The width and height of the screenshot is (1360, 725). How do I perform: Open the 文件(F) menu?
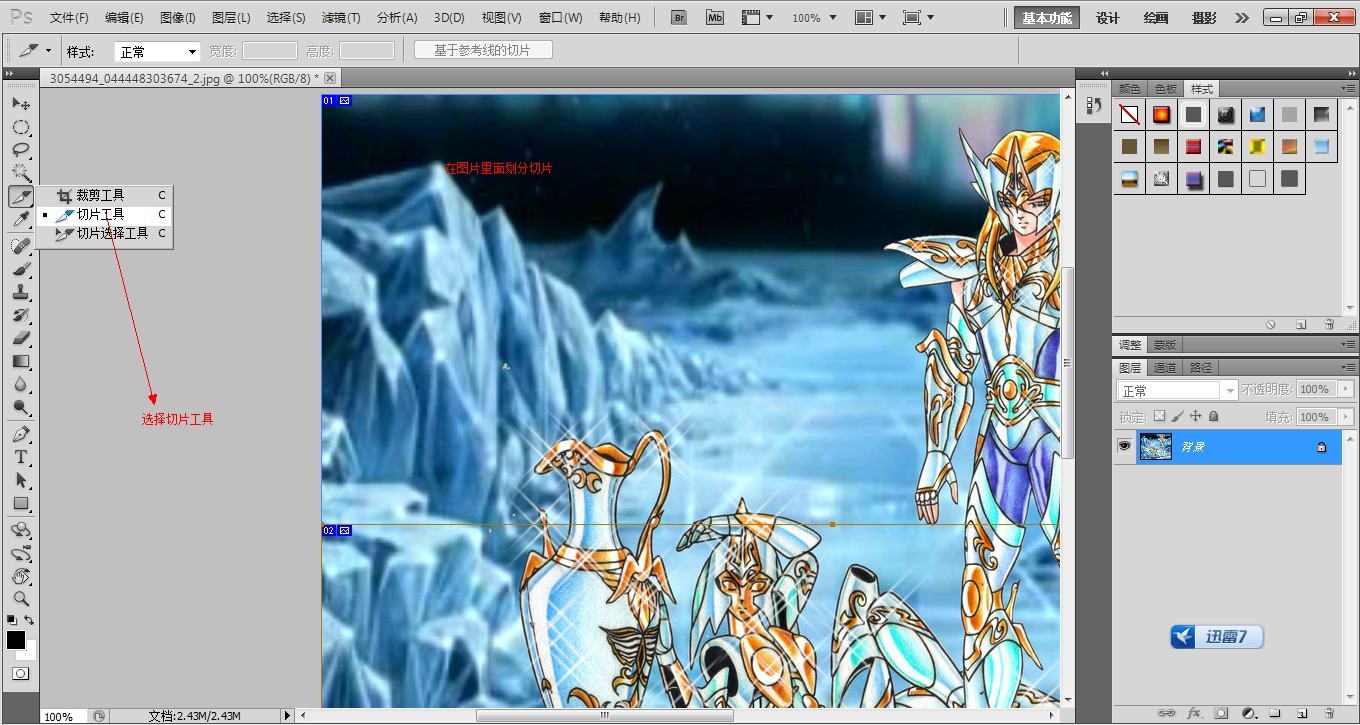coord(69,18)
